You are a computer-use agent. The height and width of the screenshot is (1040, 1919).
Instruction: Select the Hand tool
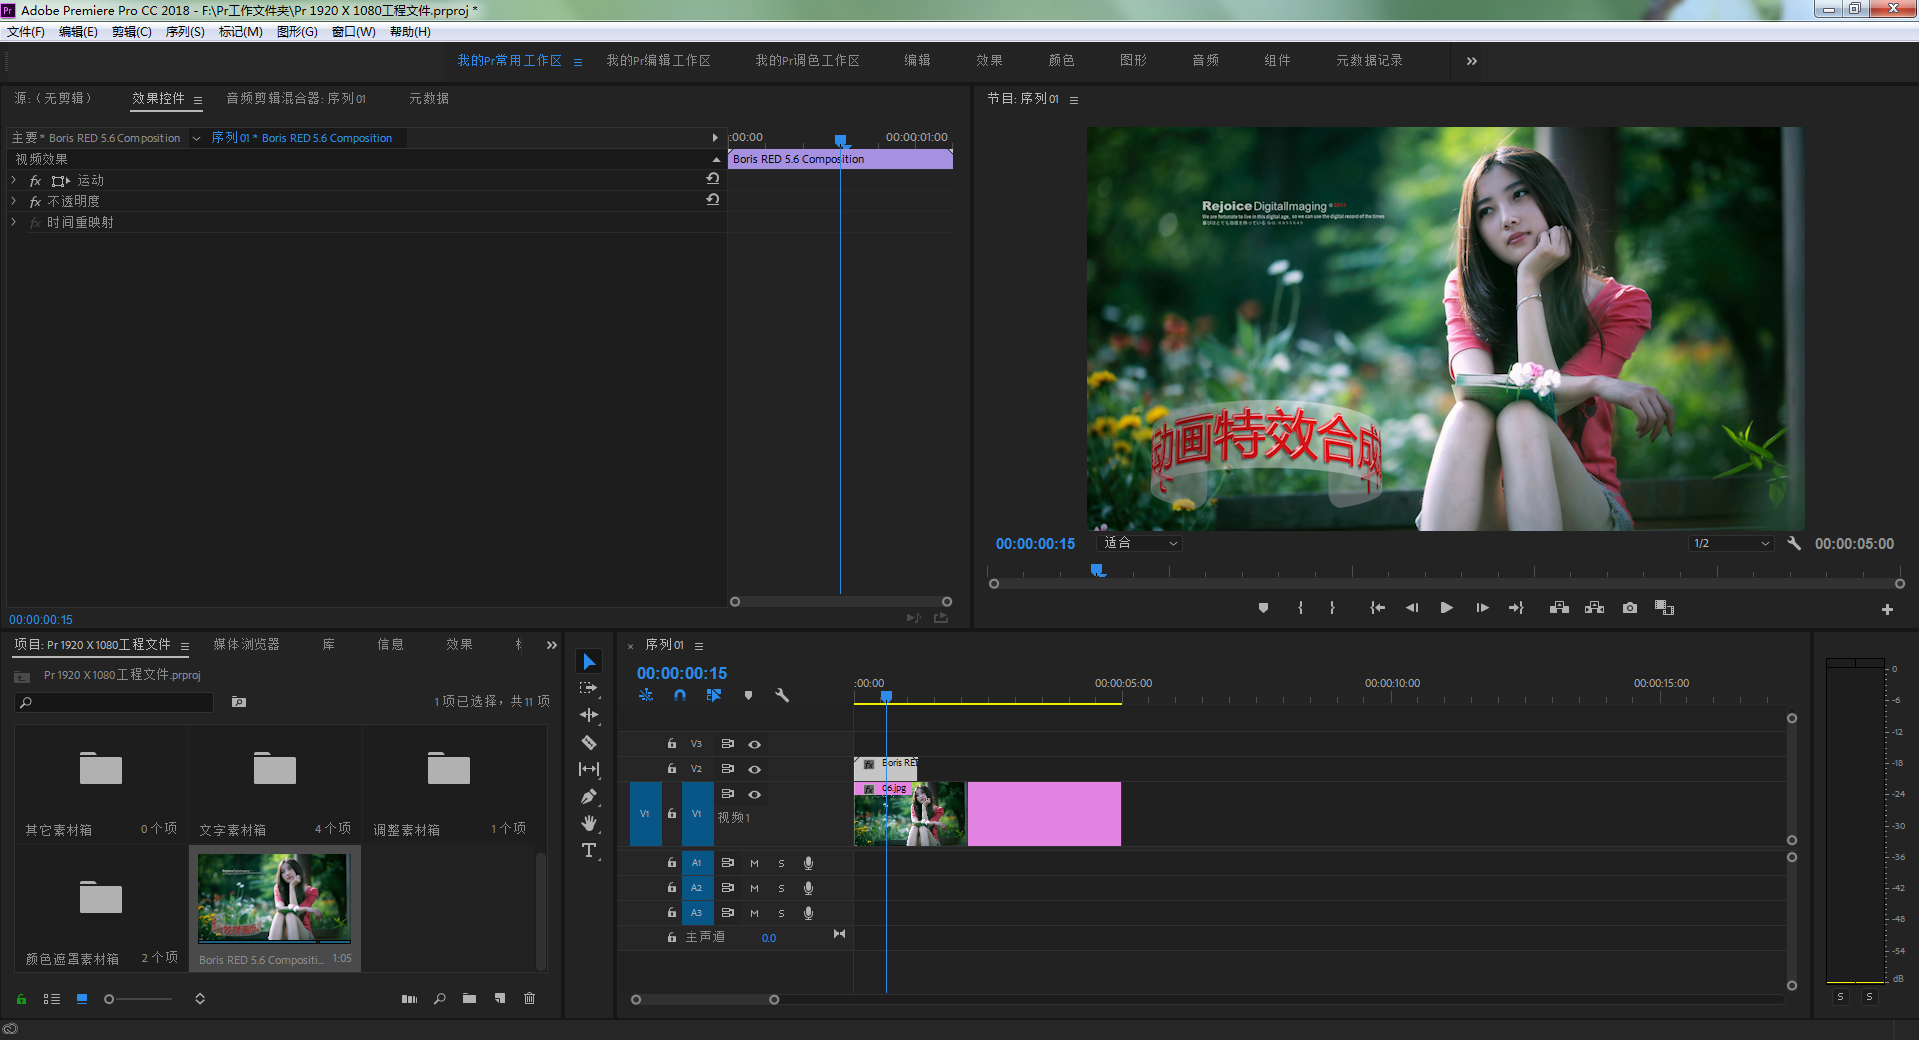[x=589, y=823]
